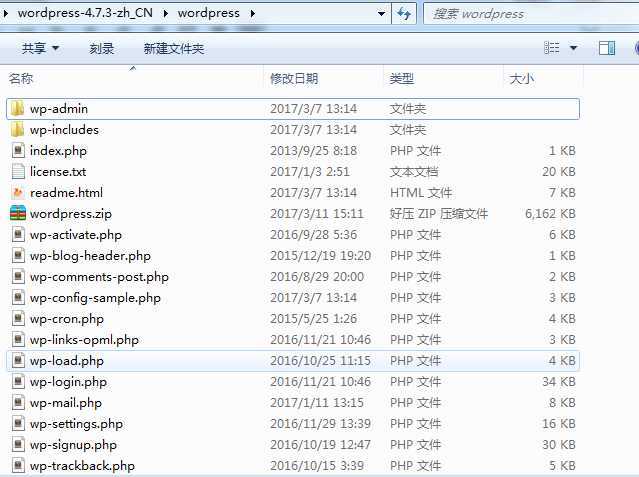Select the file name readme.html
Image resolution: width=639 pixels, height=477 pixels.
(66, 192)
